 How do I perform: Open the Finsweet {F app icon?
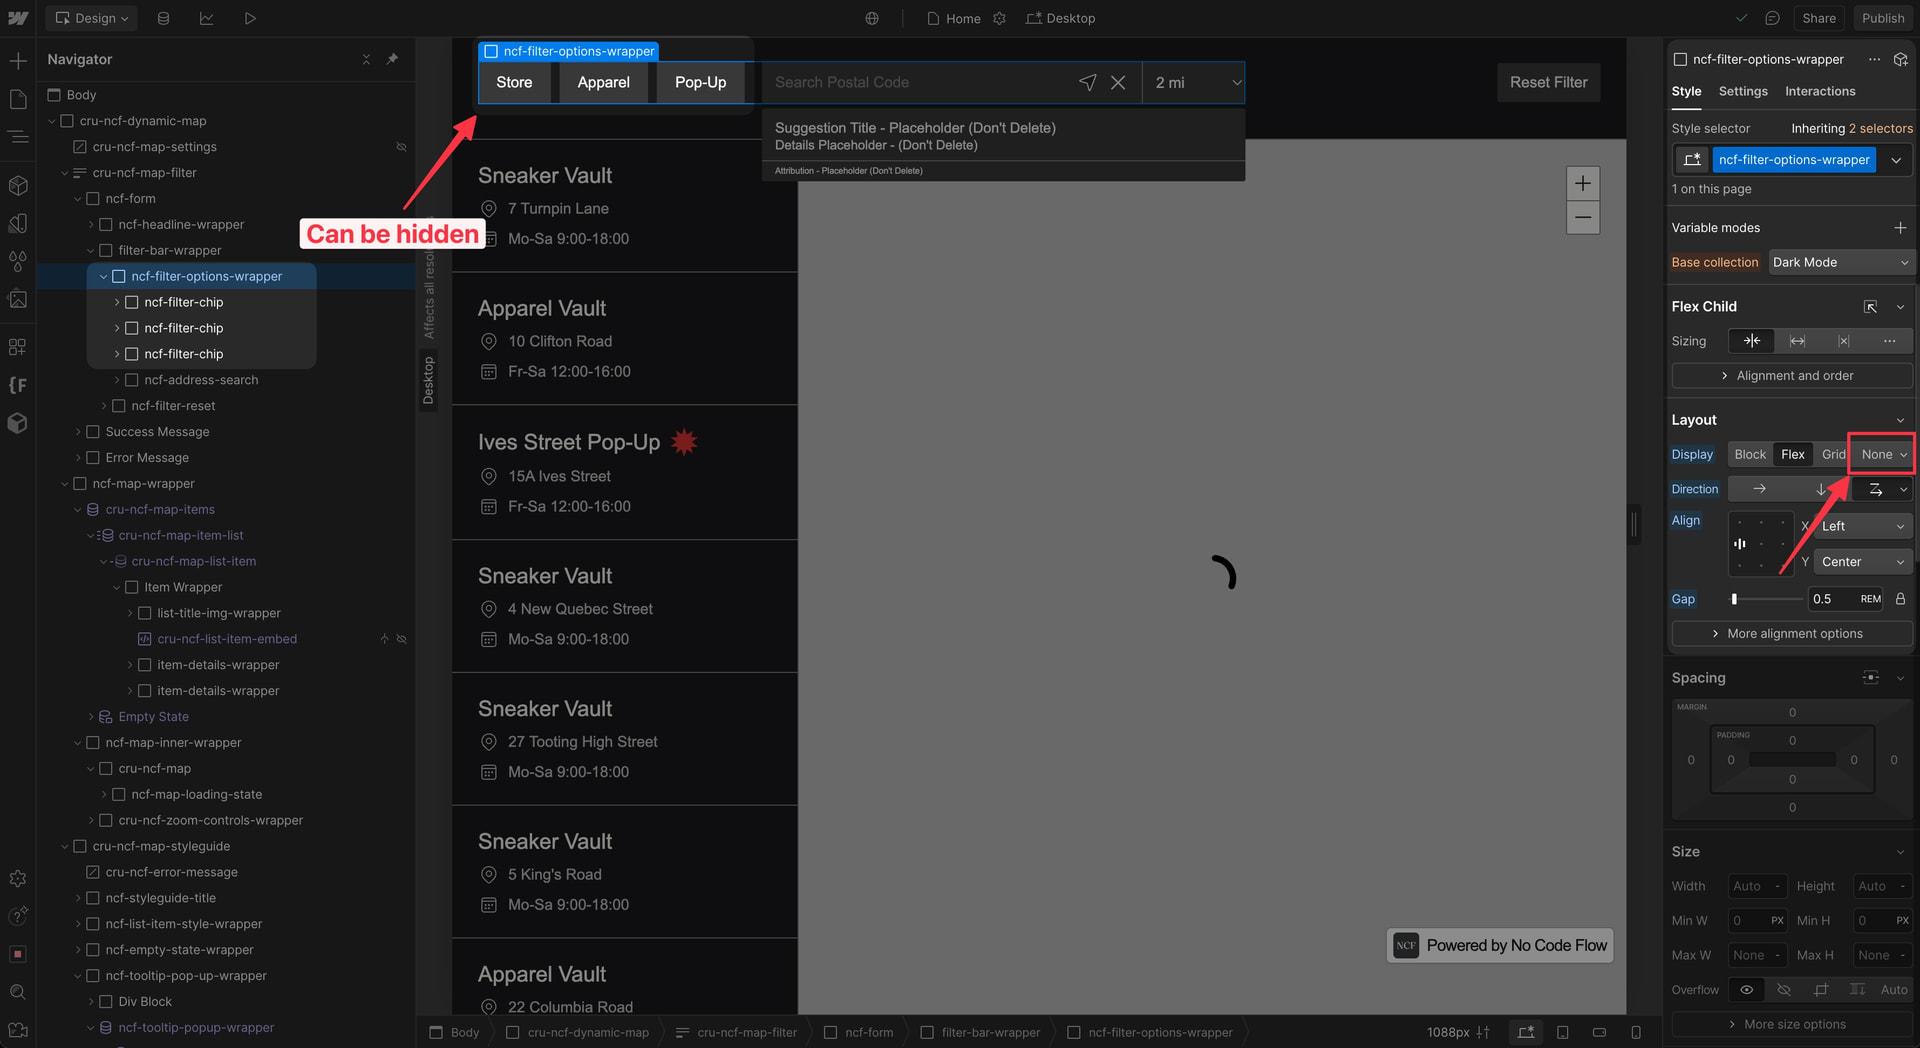(x=18, y=385)
